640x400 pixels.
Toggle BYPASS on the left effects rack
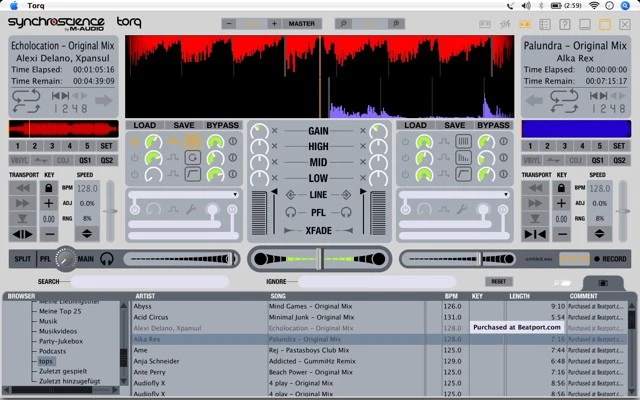[x=222, y=125]
